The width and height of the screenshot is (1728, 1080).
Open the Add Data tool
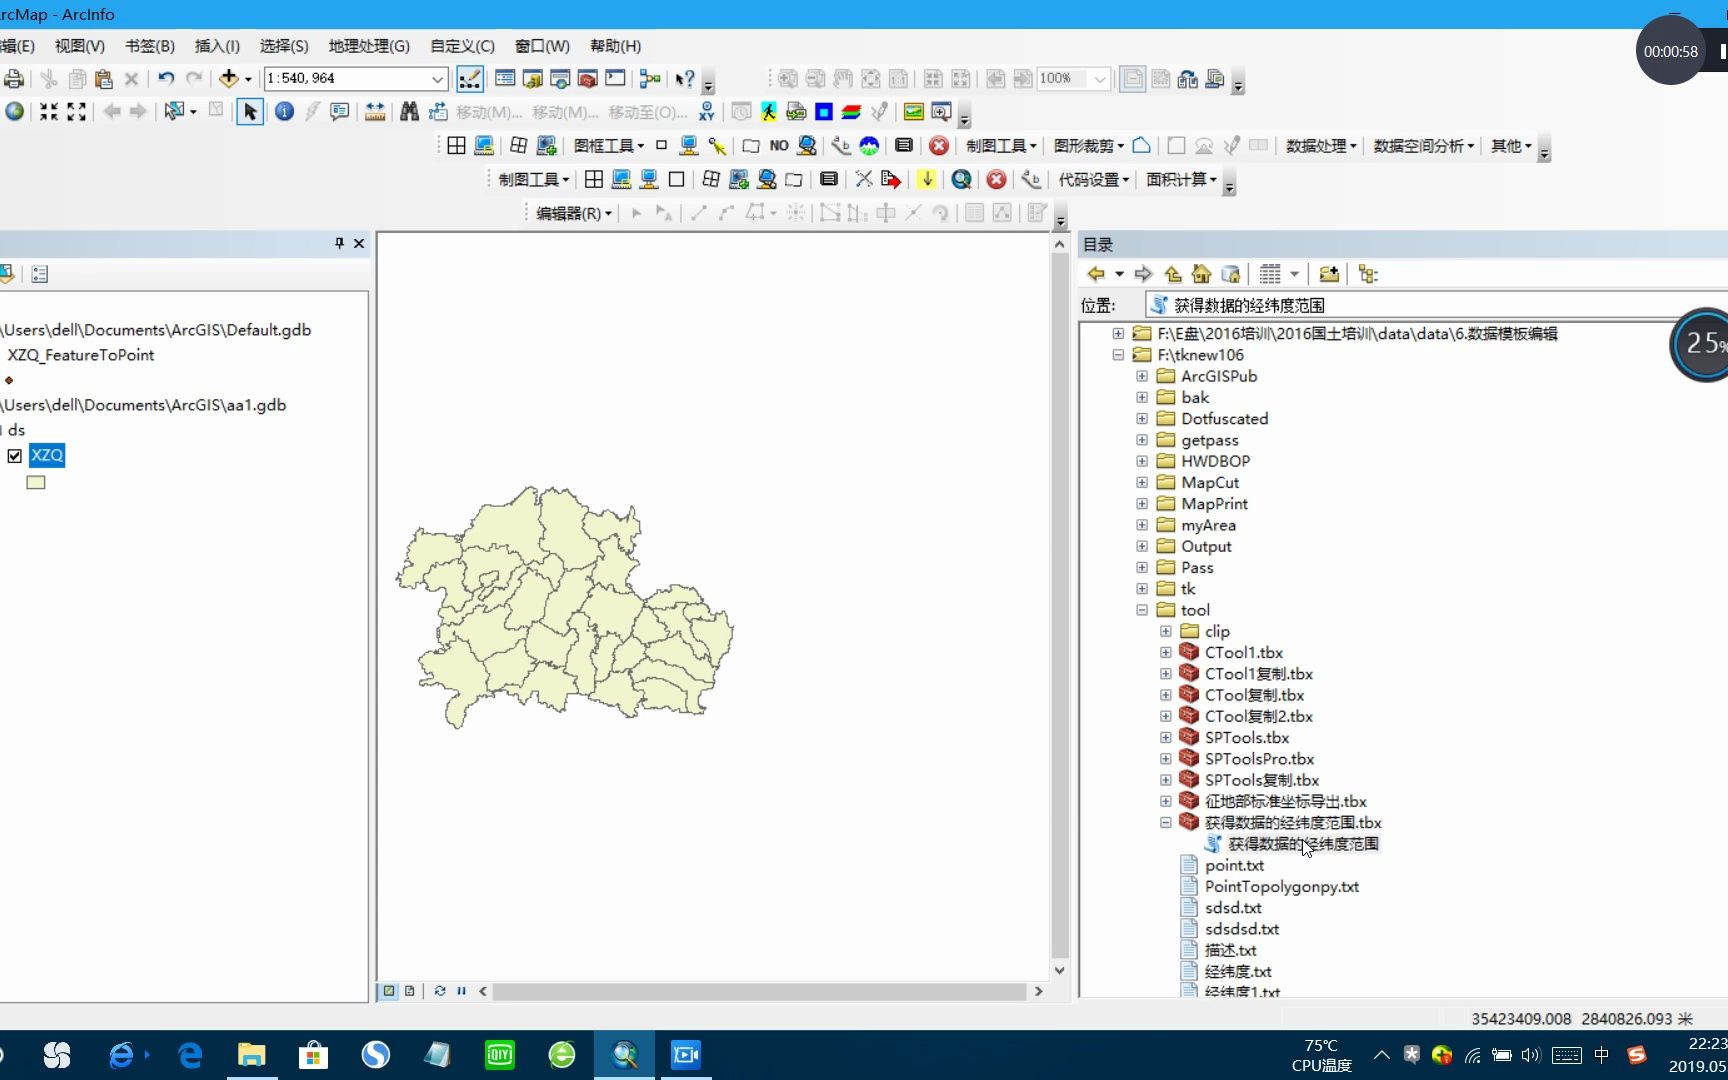point(230,78)
